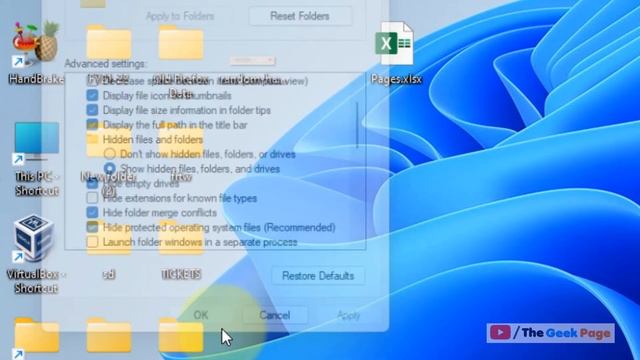Click the Apply to Folders button
This screenshot has width=640, height=360.
(x=180, y=16)
